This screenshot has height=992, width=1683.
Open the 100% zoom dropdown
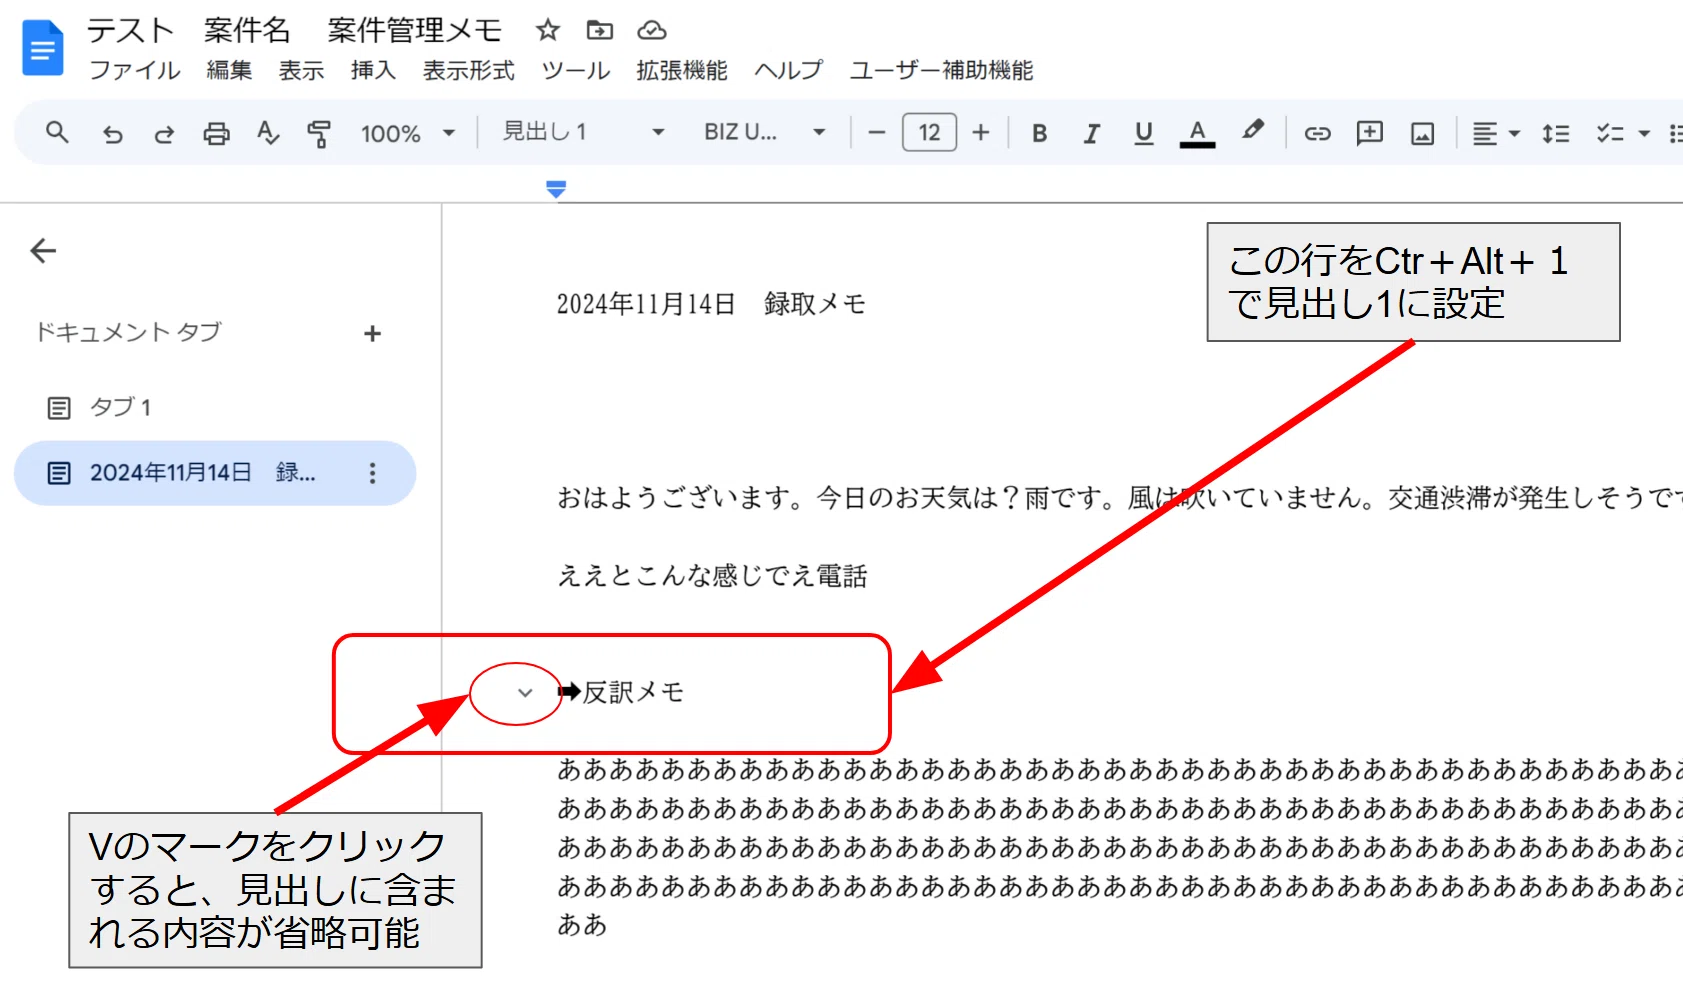click(408, 133)
